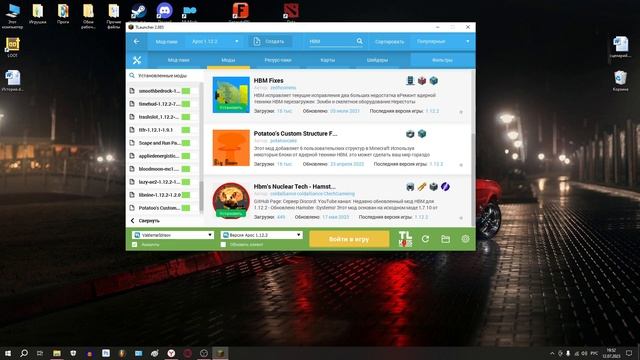
Task: Toggle green switch for appliedenergistics mod
Action: pos(186,156)
